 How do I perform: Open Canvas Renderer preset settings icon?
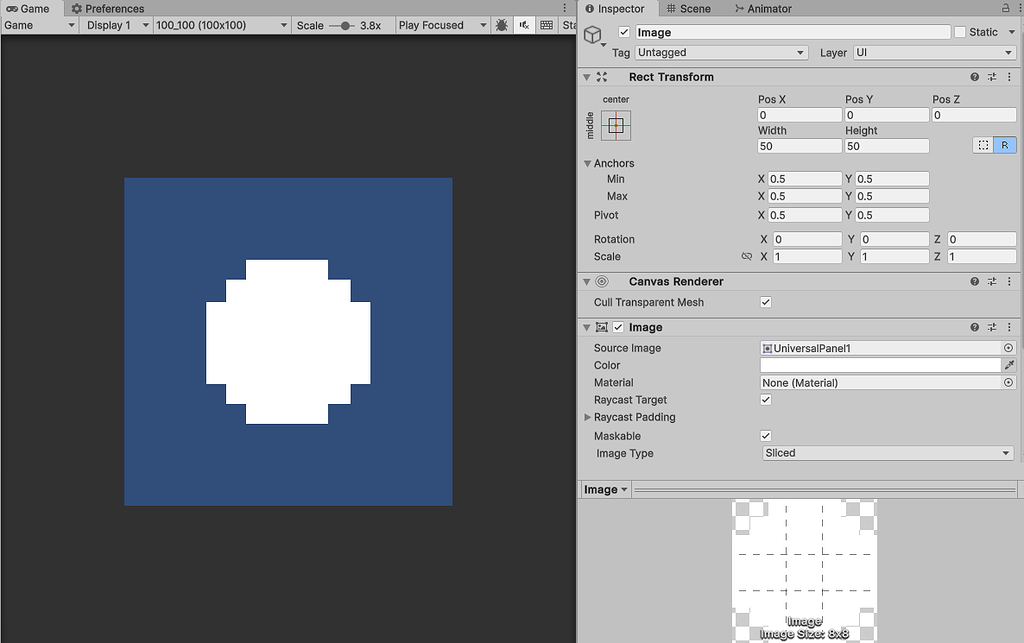tap(992, 282)
